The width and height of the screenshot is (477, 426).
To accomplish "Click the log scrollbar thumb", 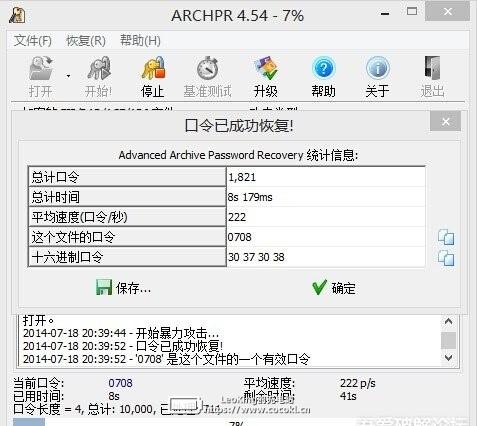I will coord(449,340).
